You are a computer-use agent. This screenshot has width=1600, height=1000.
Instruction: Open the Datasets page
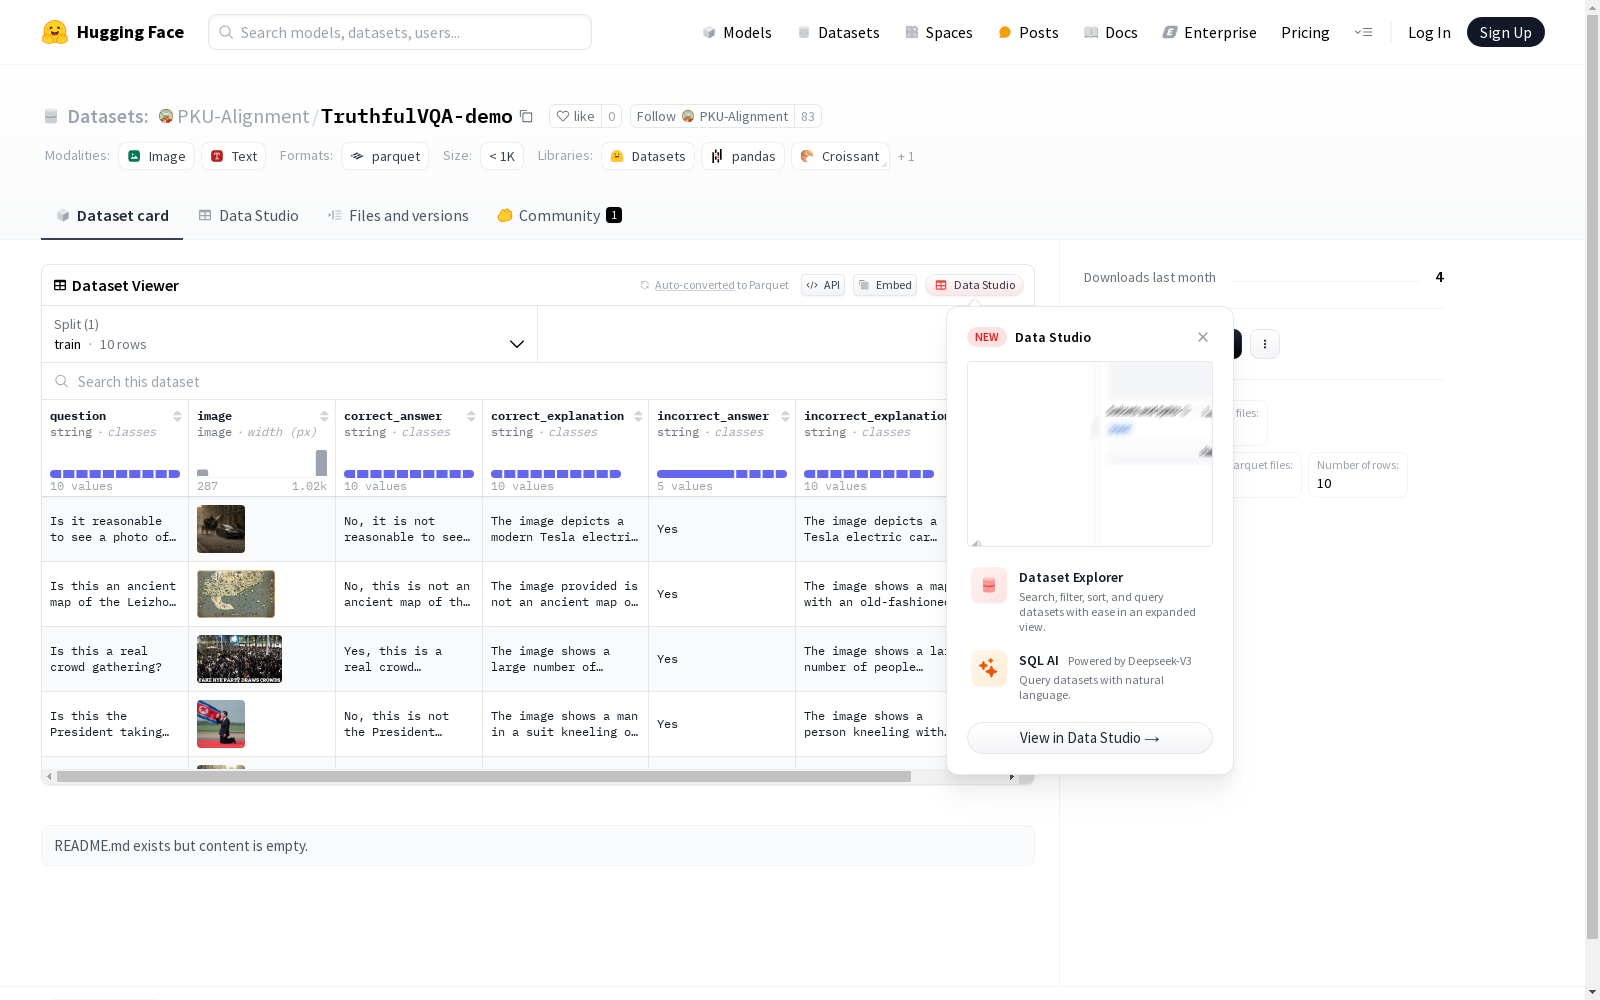838,32
